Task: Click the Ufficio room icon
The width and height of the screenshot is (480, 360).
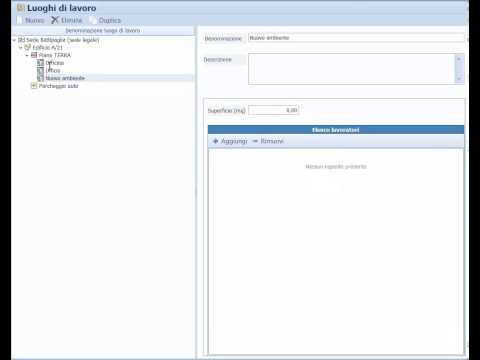Action: (x=40, y=70)
